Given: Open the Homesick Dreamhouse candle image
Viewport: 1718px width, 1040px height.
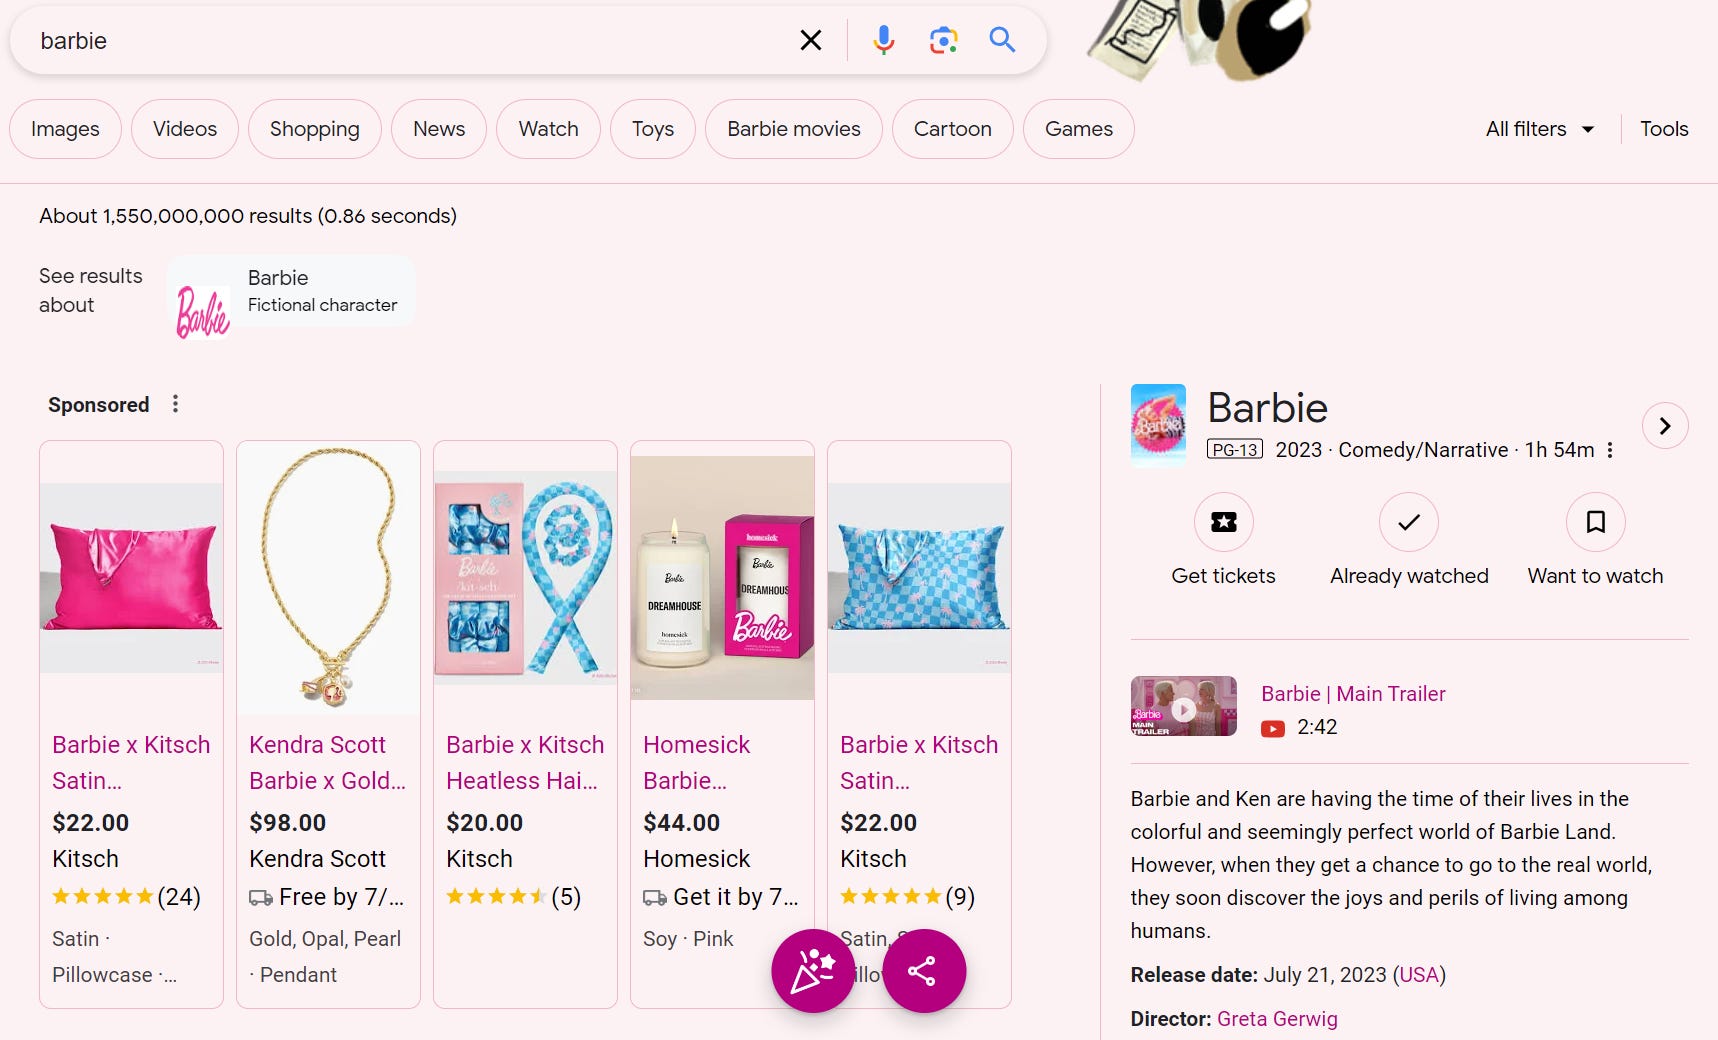Looking at the screenshot, I should pyautogui.click(x=722, y=578).
